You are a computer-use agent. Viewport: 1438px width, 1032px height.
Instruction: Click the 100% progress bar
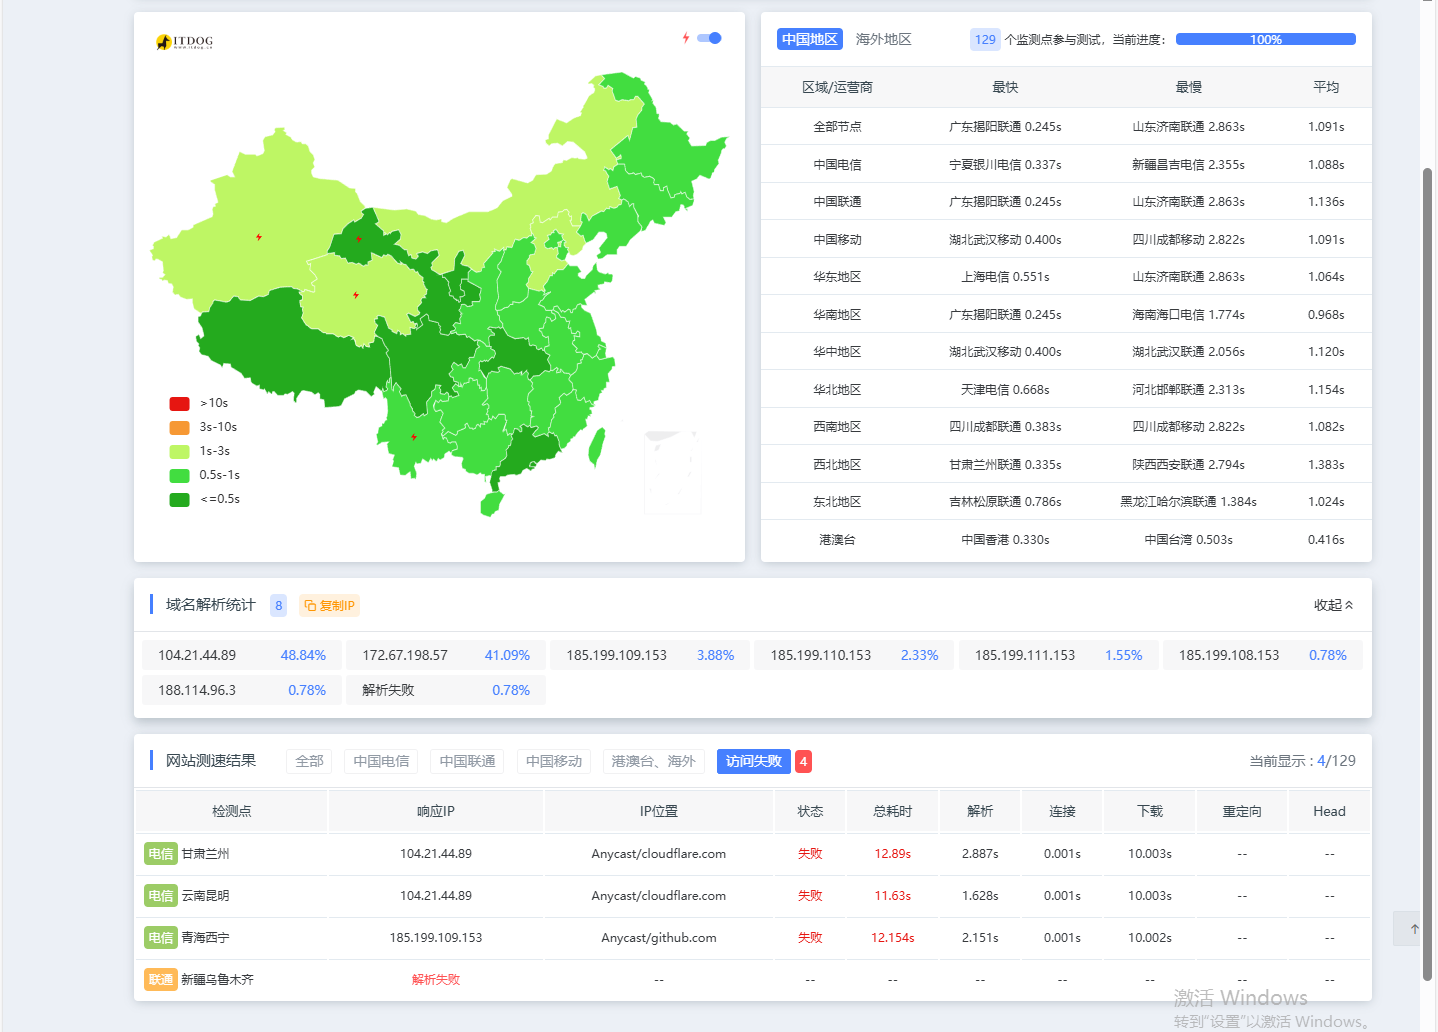(x=1266, y=39)
